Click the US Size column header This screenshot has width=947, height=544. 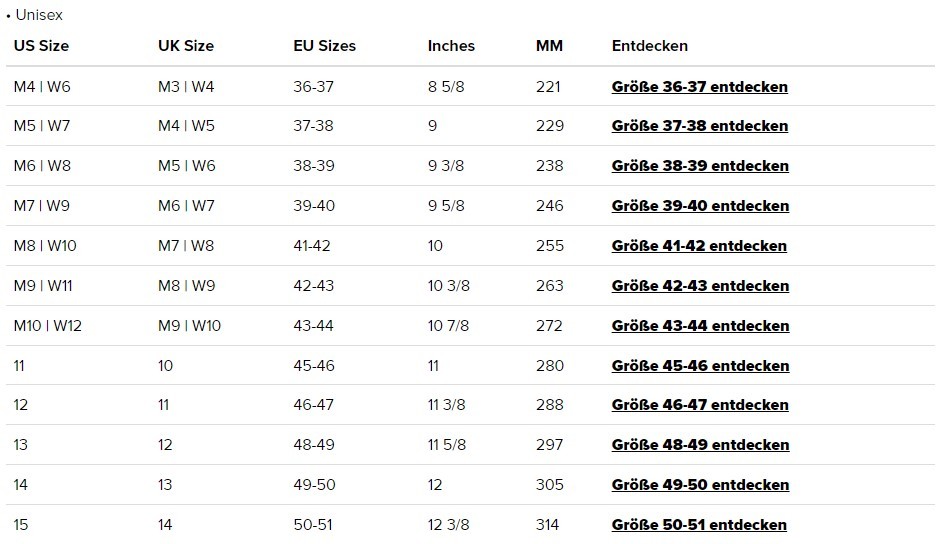click(41, 46)
